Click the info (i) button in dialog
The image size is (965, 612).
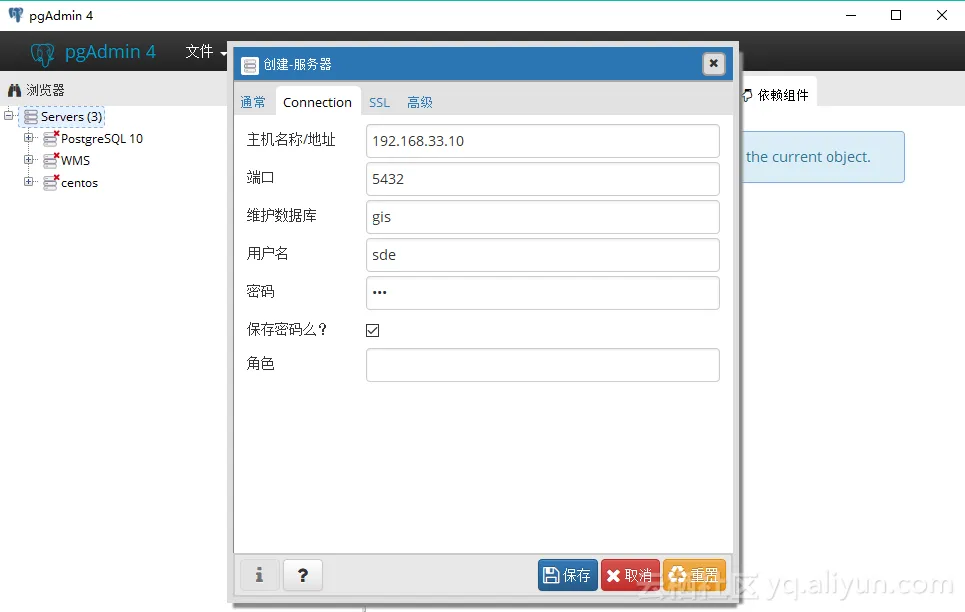click(x=259, y=575)
